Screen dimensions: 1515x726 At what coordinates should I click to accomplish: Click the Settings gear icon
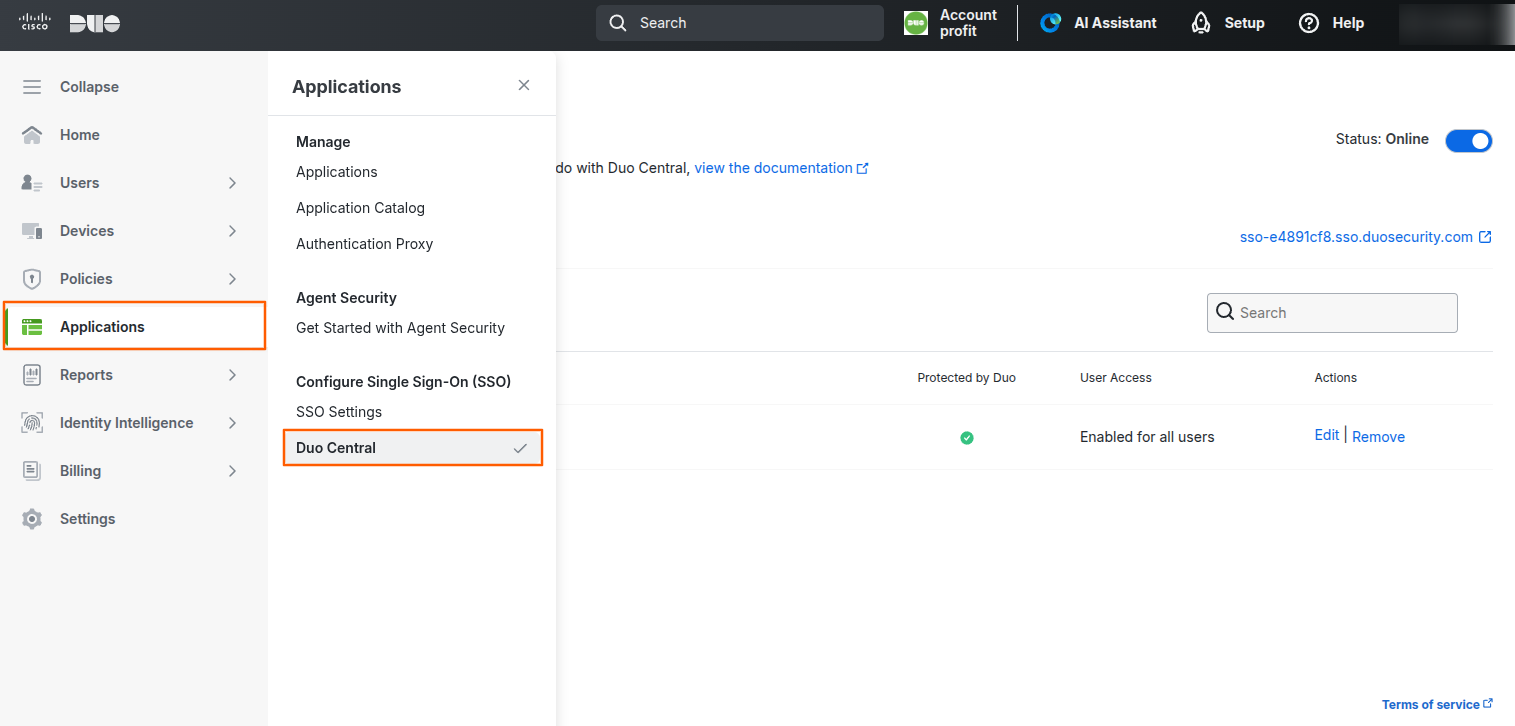32,519
